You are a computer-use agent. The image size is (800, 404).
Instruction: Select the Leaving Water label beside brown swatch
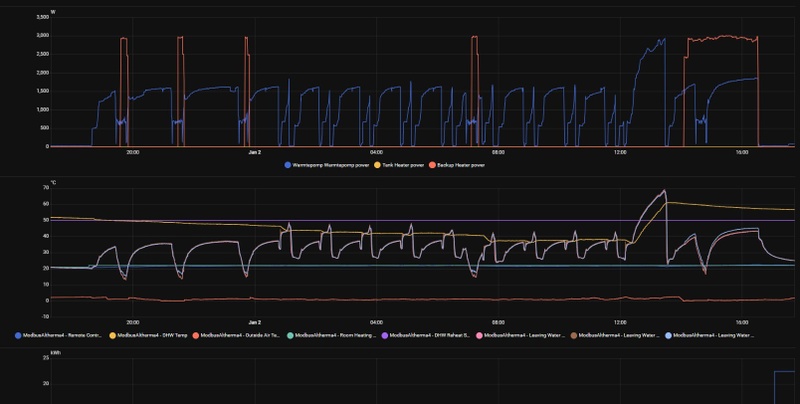click(619, 336)
